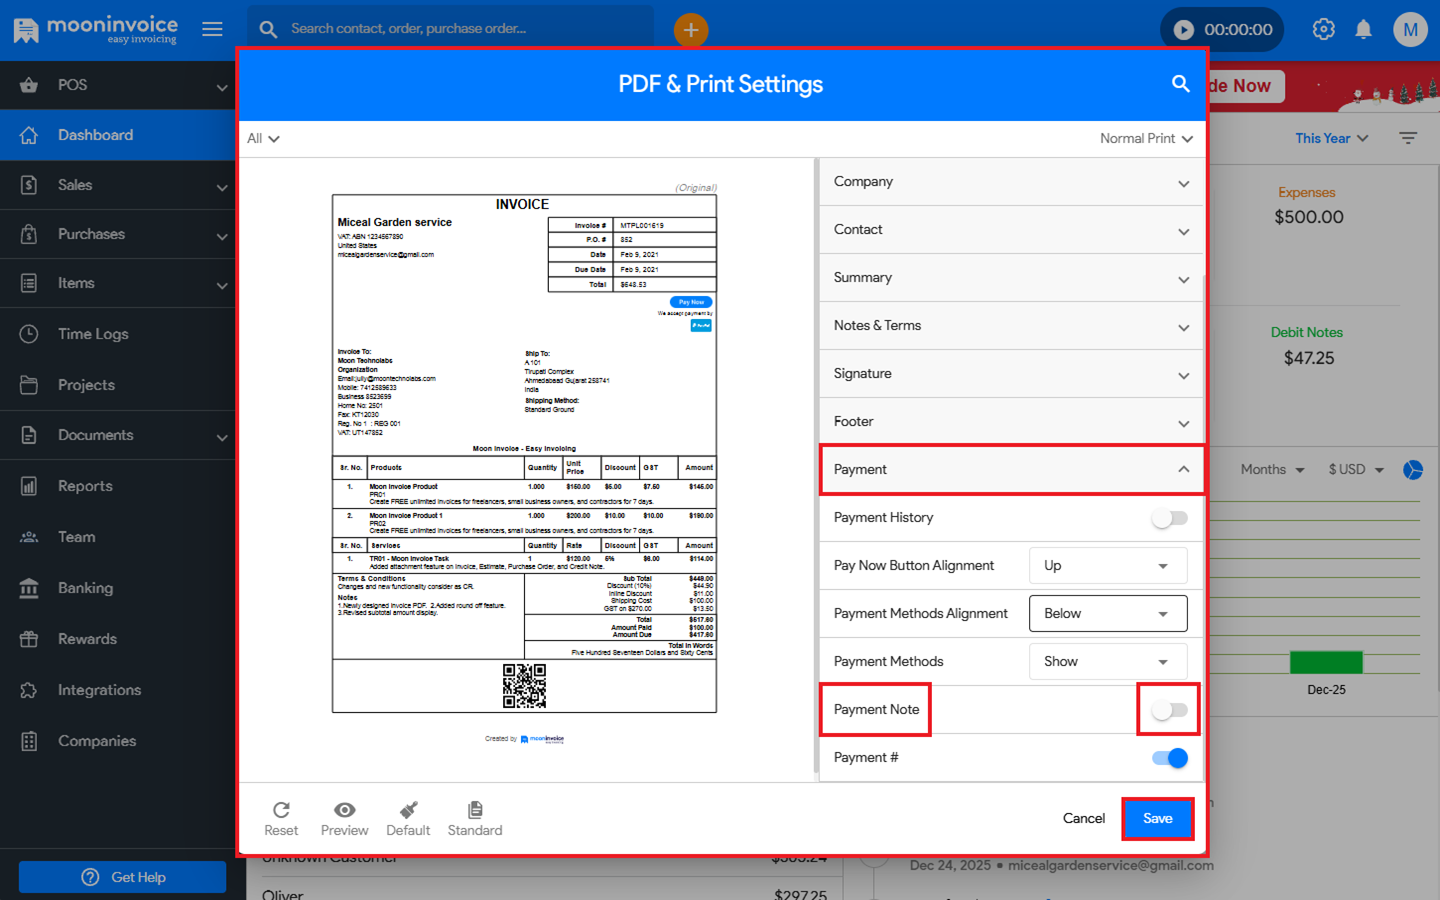Image resolution: width=1440 pixels, height=900 pixels.
Task: Go to Banking in the sidebar
Action: coord(85,588)
